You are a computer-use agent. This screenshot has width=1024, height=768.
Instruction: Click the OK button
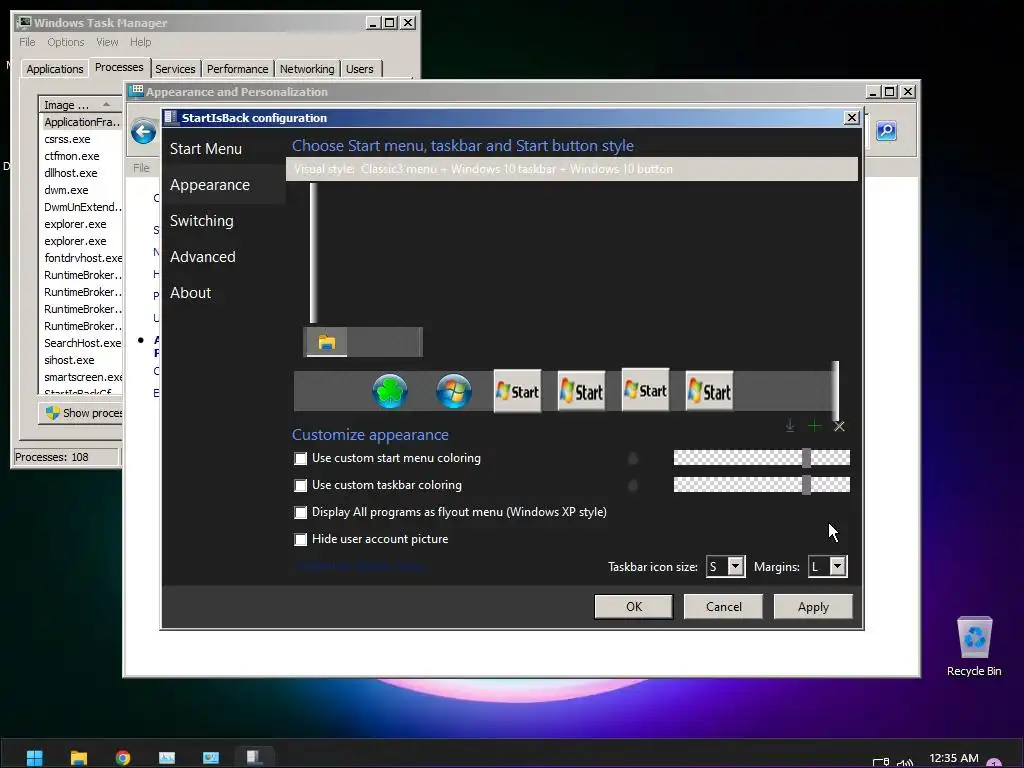(633, 607)
